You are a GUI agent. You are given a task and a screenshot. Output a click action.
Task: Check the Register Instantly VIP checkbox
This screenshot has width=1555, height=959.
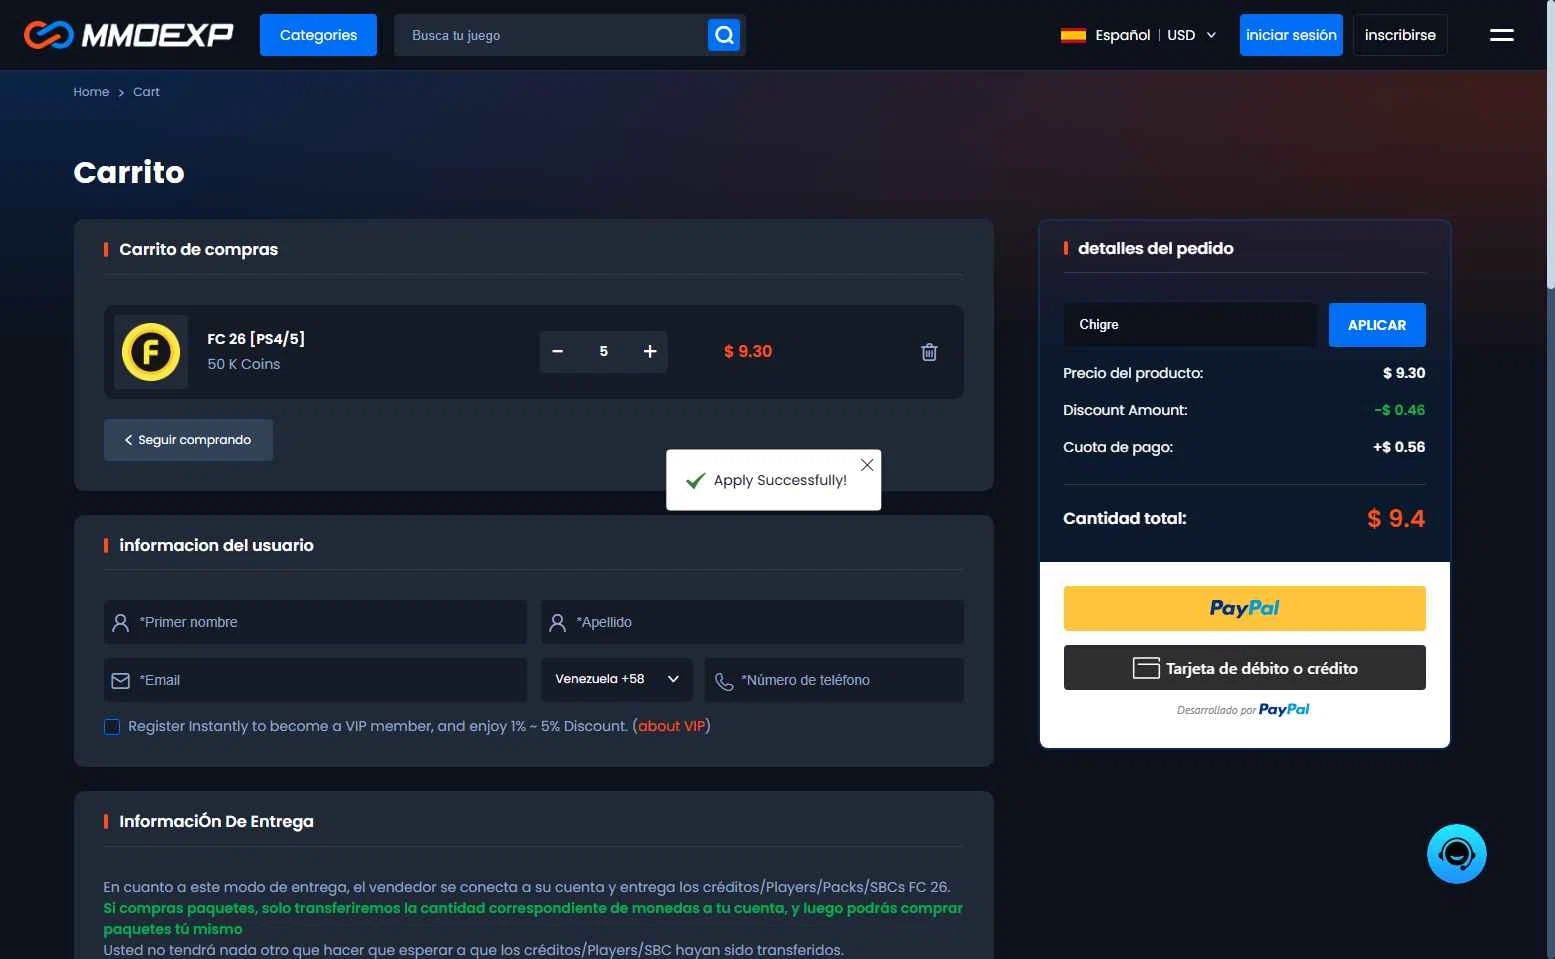(x=112, y=727)
